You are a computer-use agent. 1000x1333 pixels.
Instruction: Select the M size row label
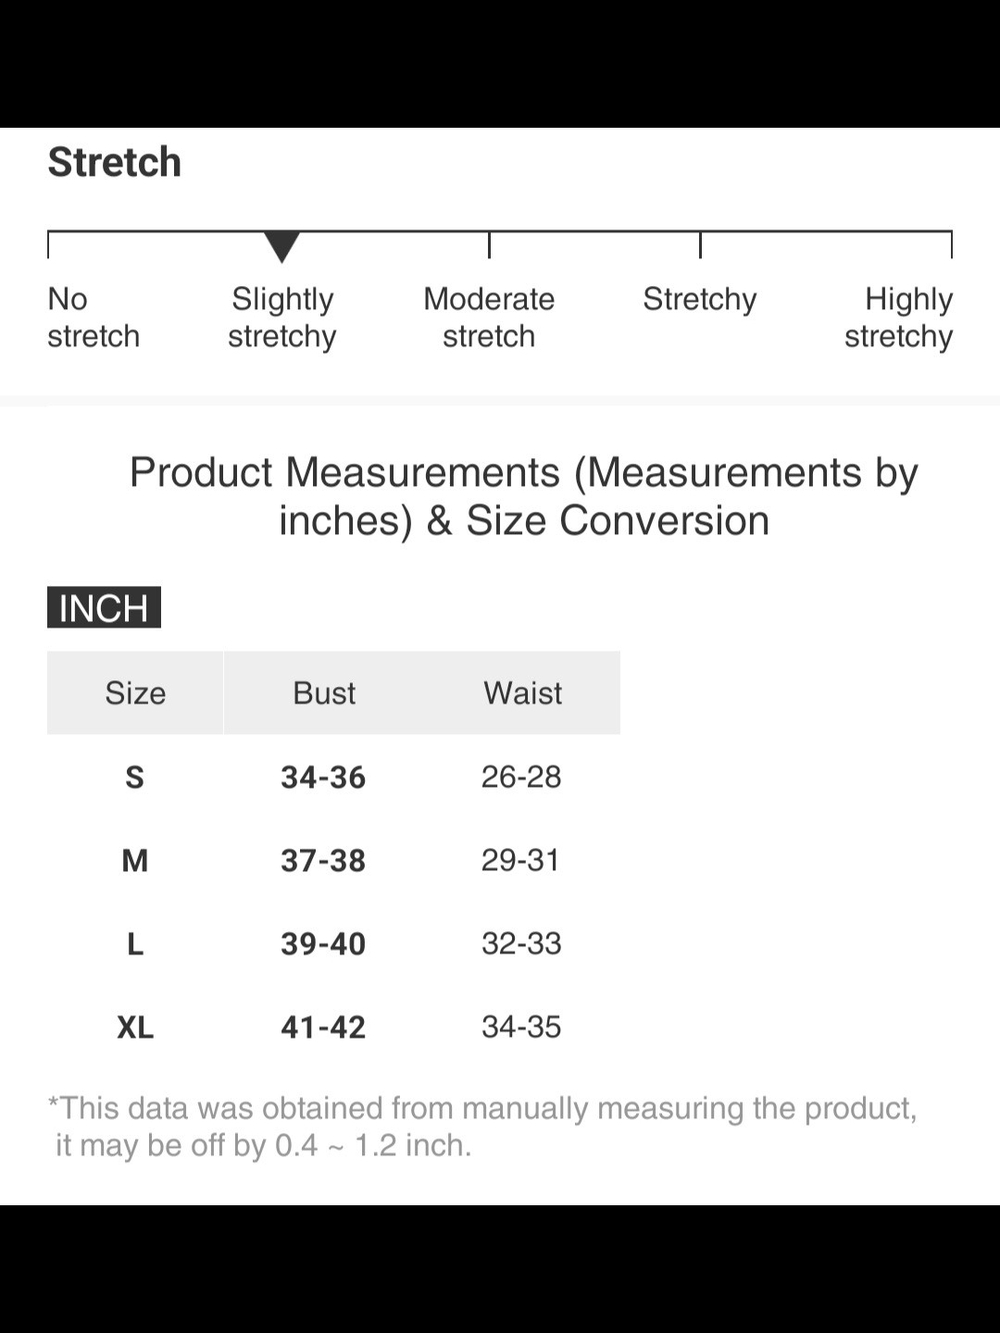(x=135, y=860)
